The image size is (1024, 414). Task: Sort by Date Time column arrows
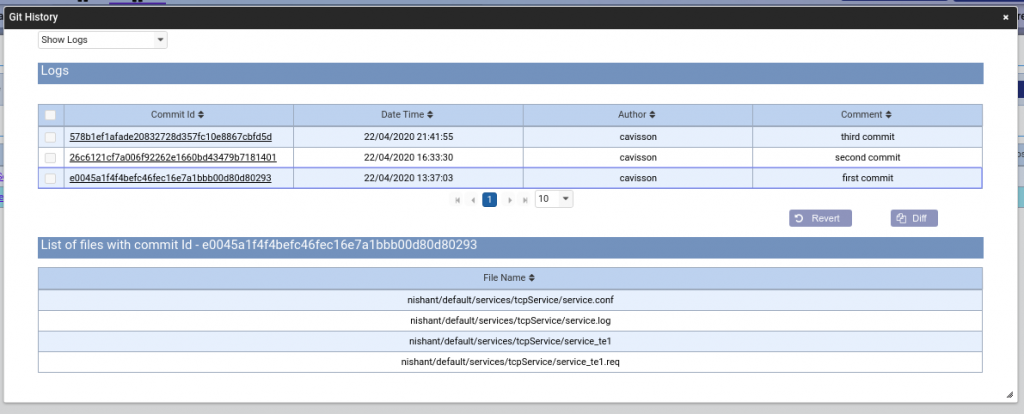[430, 115]
